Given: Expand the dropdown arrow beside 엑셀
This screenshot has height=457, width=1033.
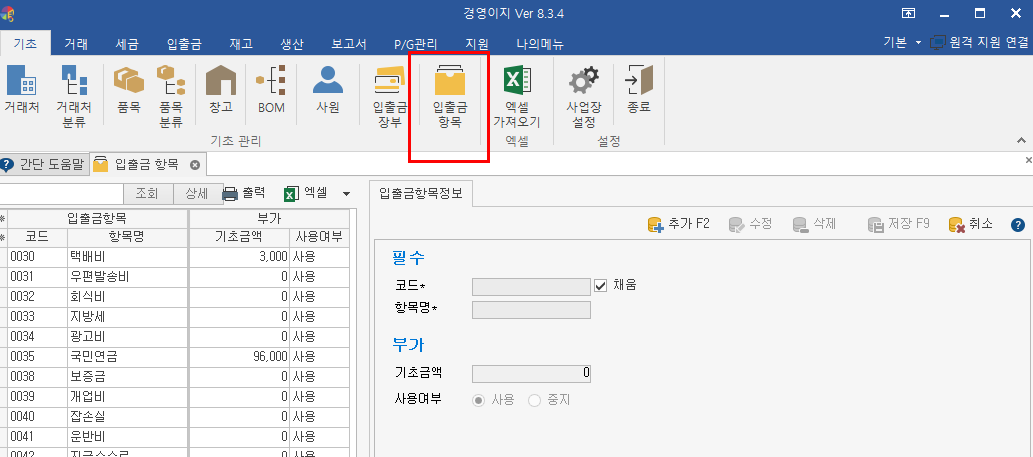Looking at the screenshot, I should click(347, 194).
